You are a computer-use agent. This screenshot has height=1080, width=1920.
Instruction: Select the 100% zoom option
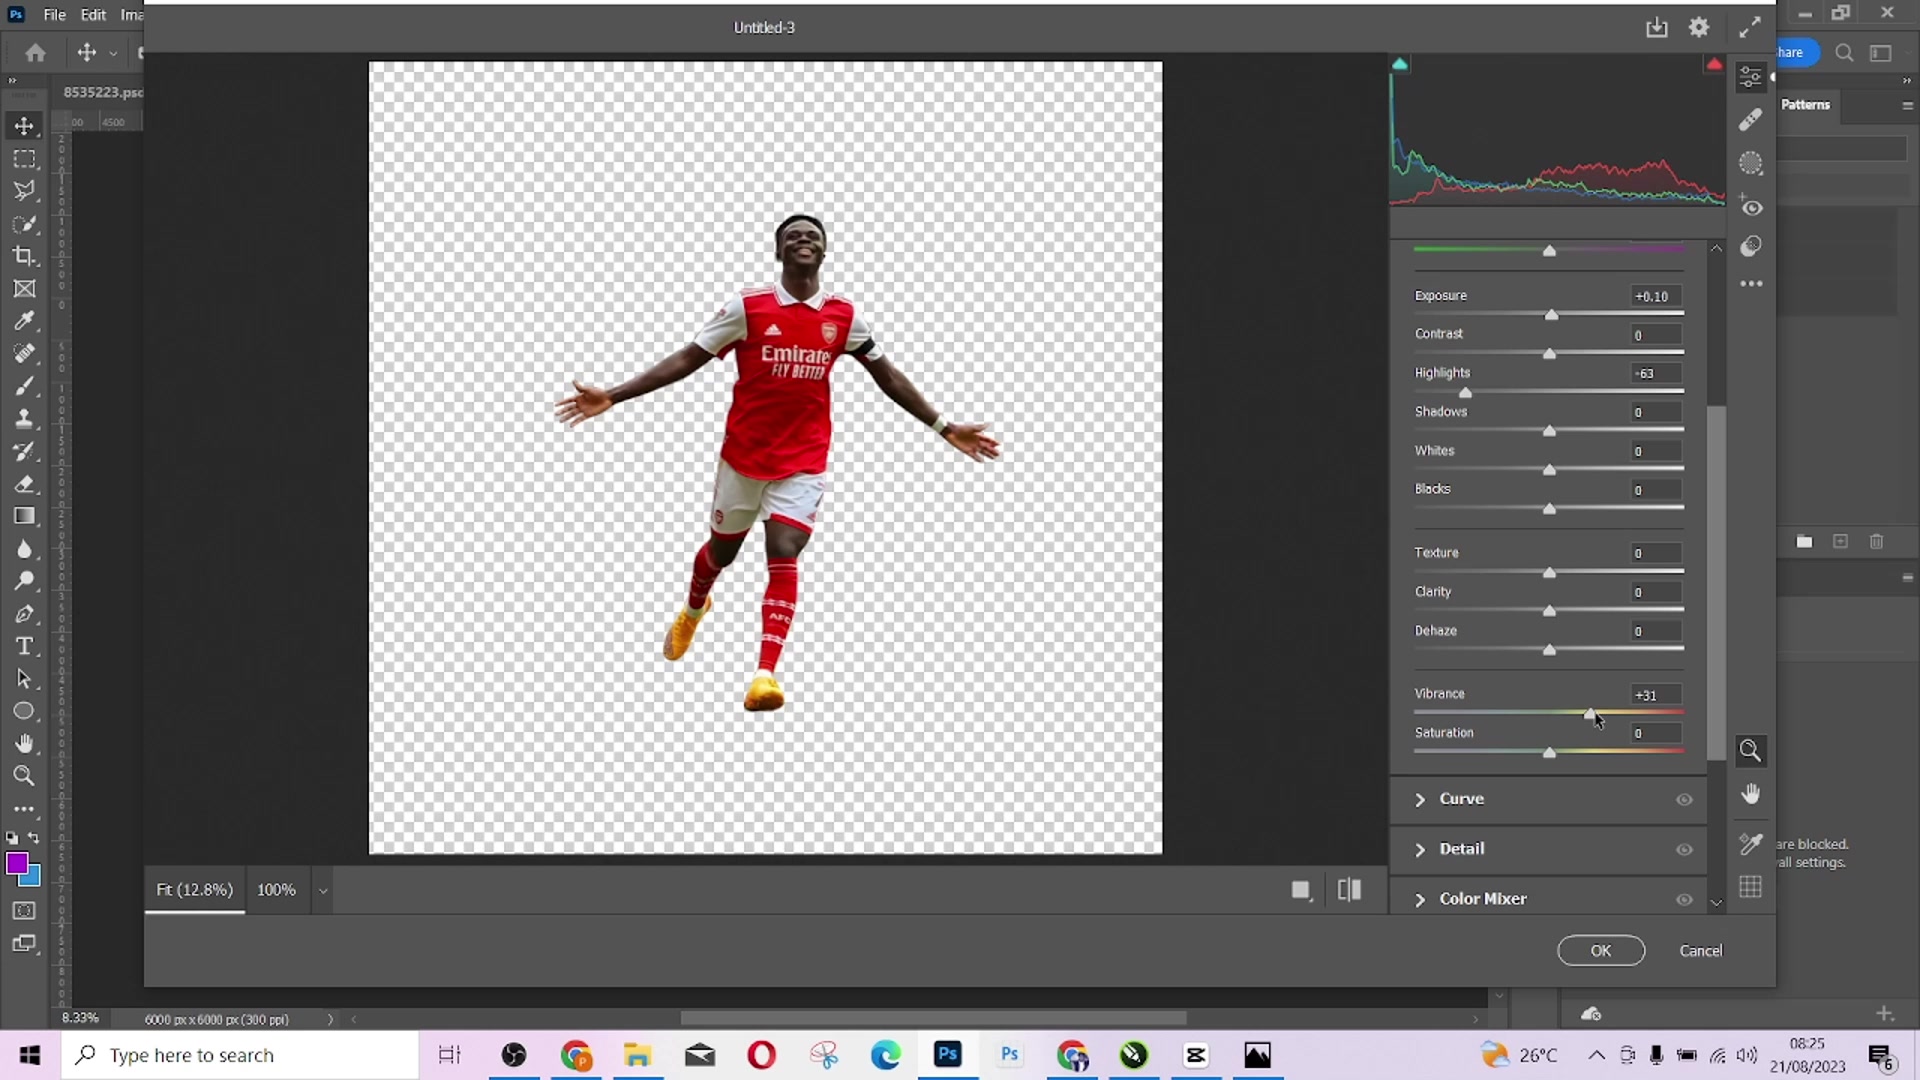point(276,890)
